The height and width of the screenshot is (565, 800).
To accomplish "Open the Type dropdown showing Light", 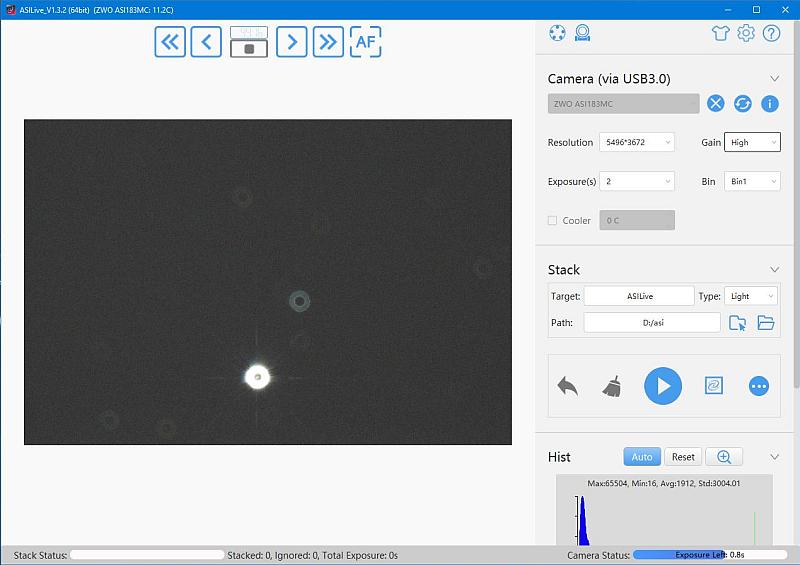I will [751, 296].
